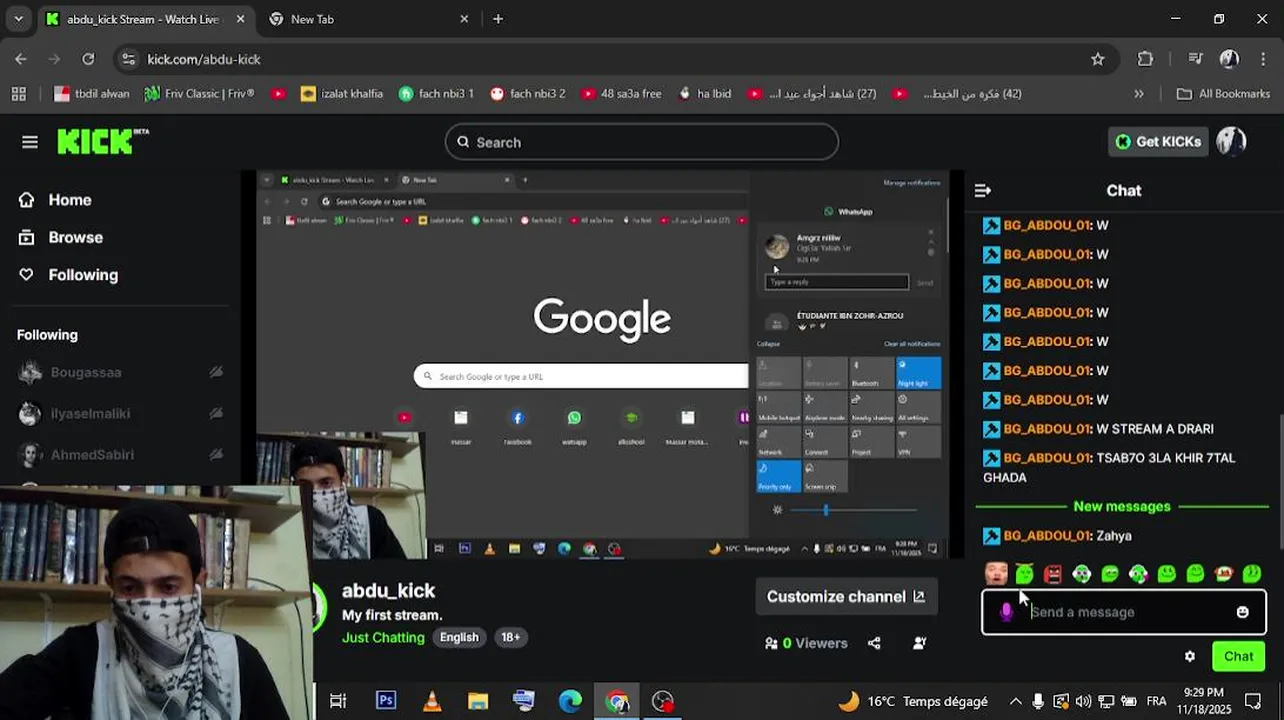Click the Get KICKs button
This screenshot has height=720, width=1284.
1159,142
